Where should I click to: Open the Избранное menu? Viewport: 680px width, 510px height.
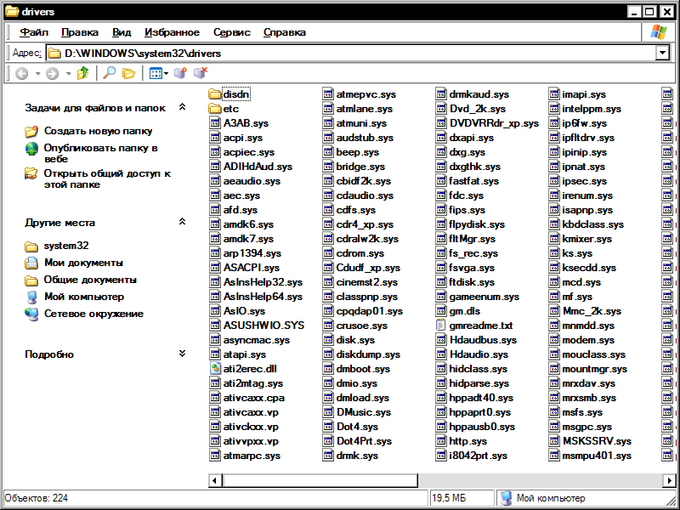click(x=172, y=33)
